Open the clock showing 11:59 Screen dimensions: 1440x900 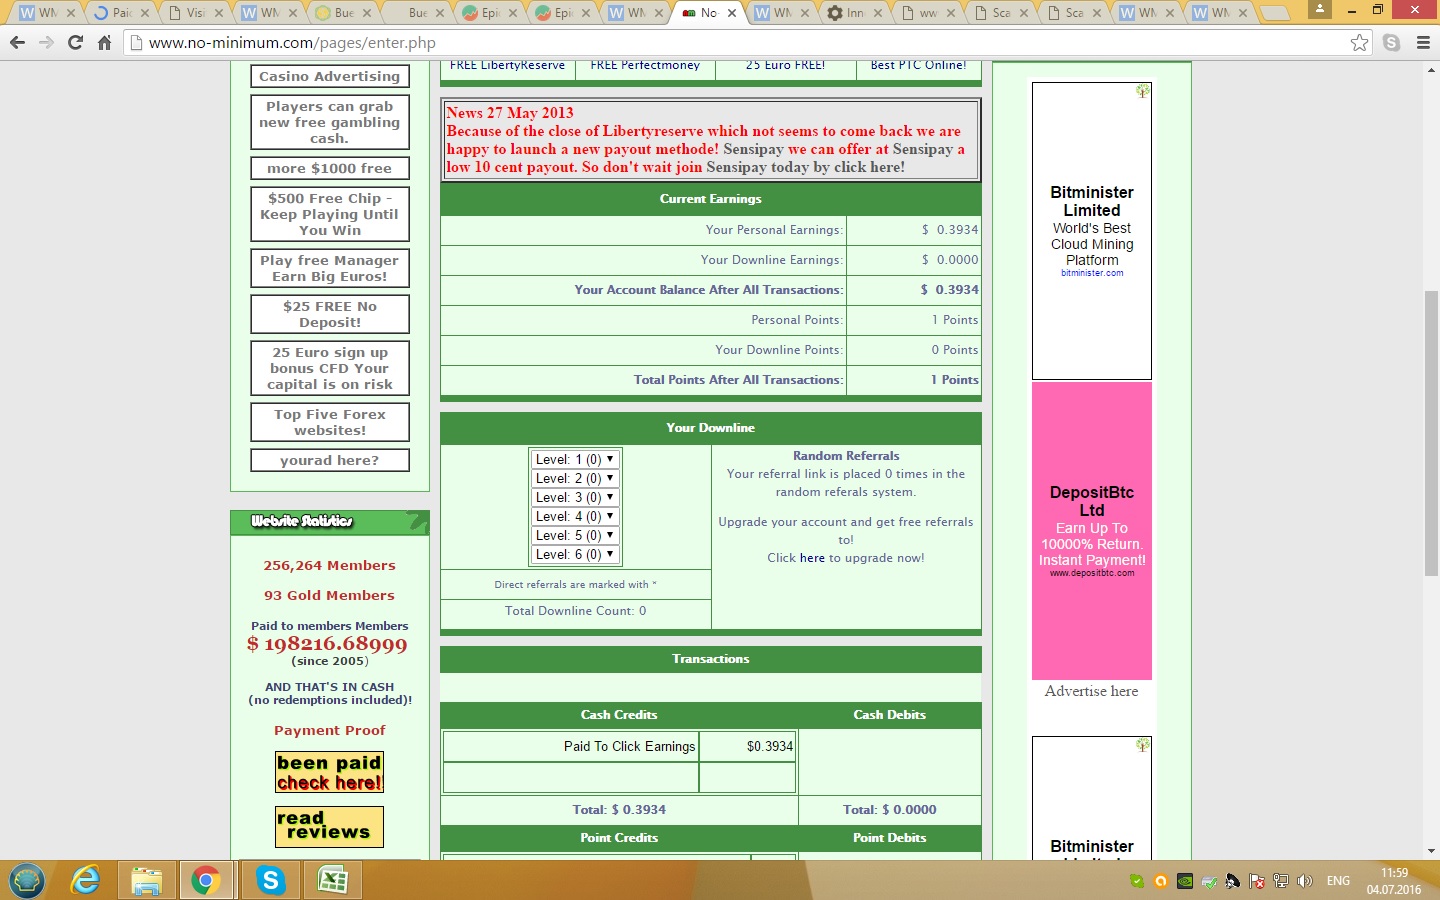pos(1394,881)
